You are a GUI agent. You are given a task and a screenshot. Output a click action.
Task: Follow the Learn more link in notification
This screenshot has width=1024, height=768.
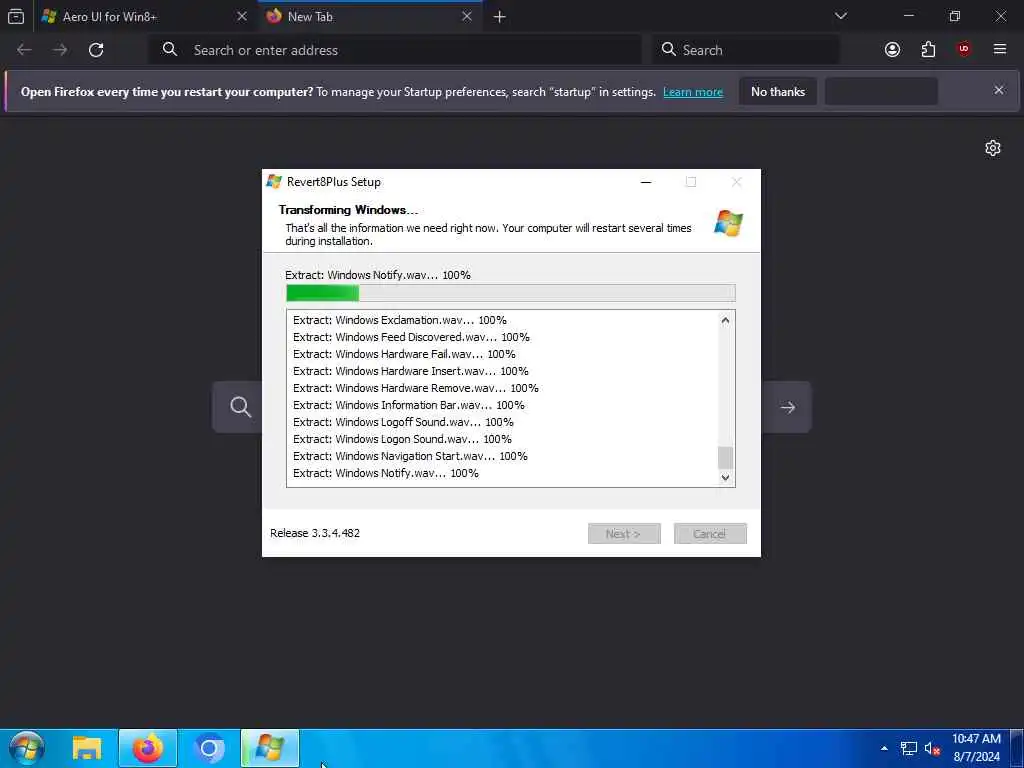pos(693,92)
